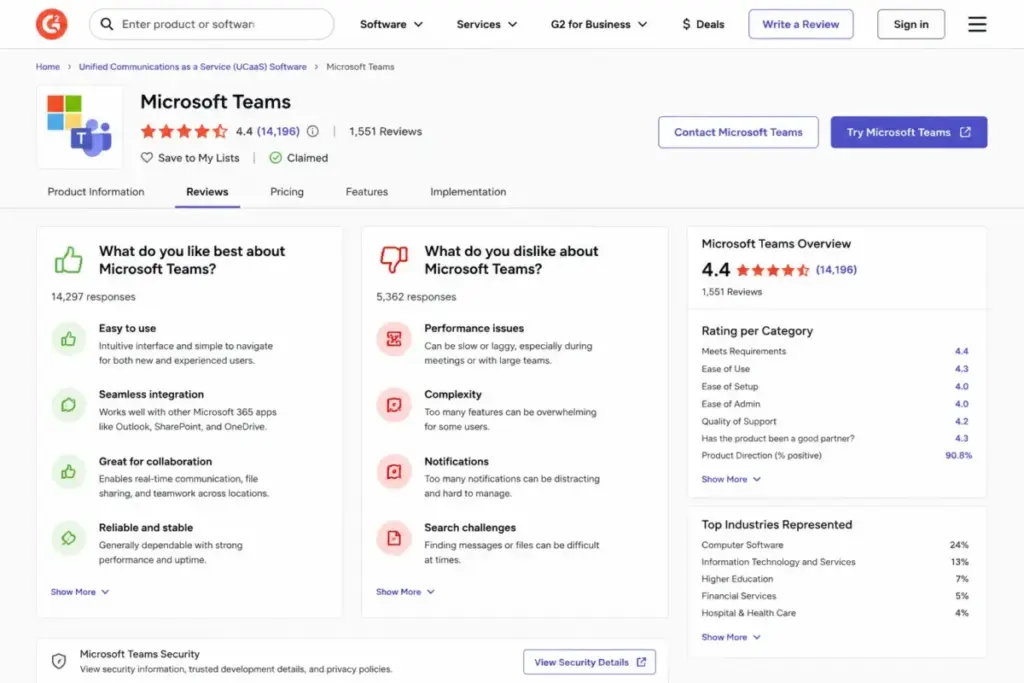Viewport: 1024px width, 683px height.
Task: Click the heart icon for Save to My Lists
Action: coord(147,157)
